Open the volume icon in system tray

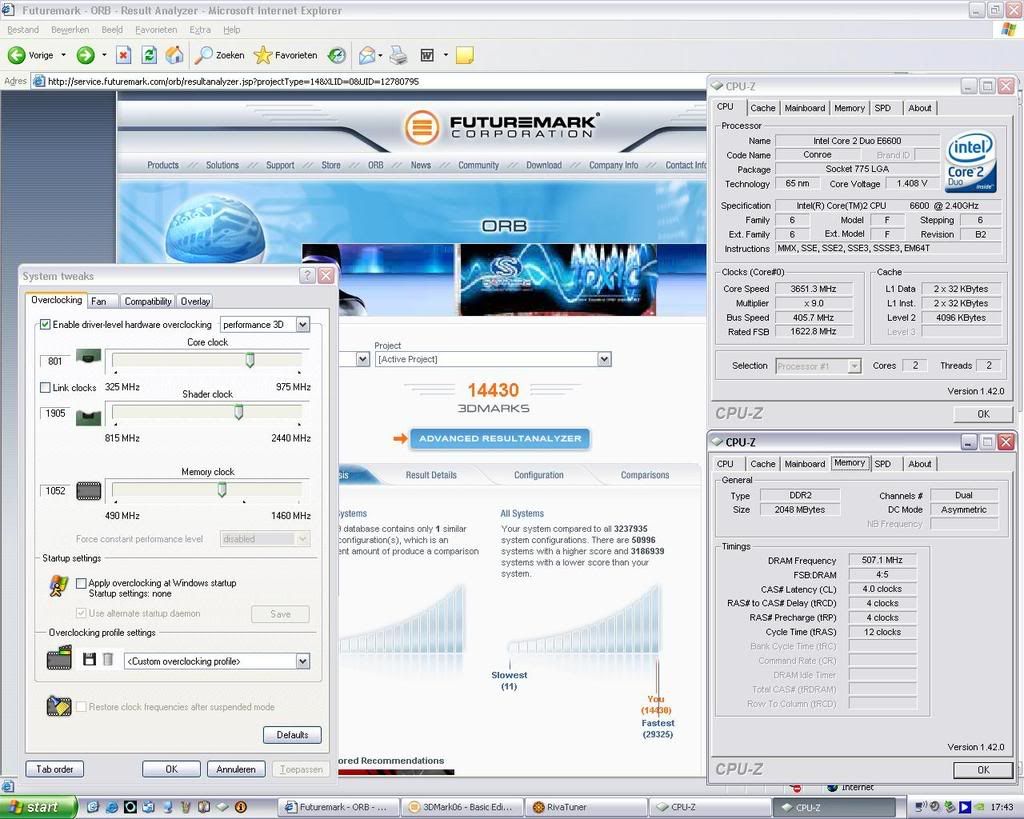pyautogui.click(x=934, y=807)
